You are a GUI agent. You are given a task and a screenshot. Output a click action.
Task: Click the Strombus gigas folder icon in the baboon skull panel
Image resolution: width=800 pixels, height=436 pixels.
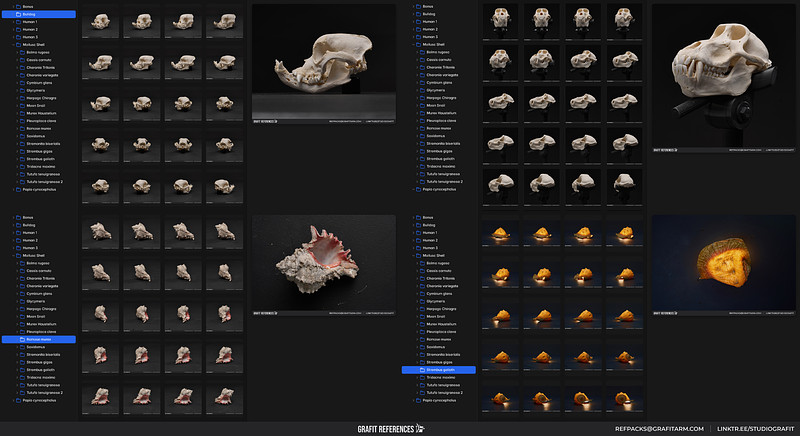(x=422, y=151)
